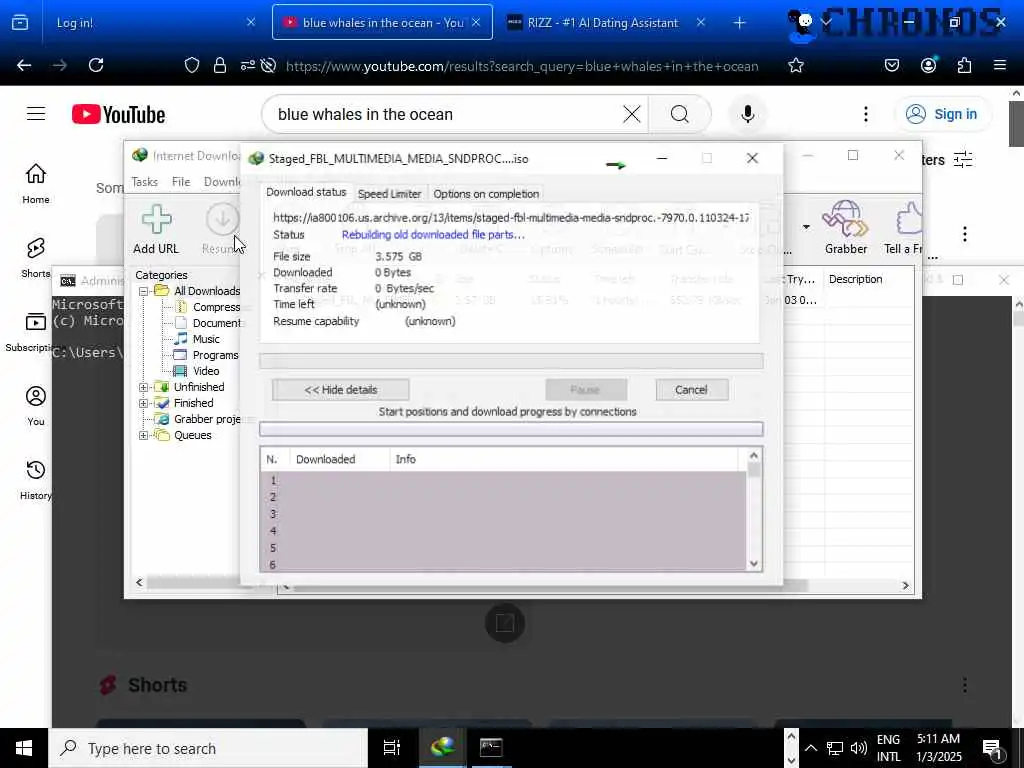Open Firefox View tab overview icon

(x=20, y=23)
